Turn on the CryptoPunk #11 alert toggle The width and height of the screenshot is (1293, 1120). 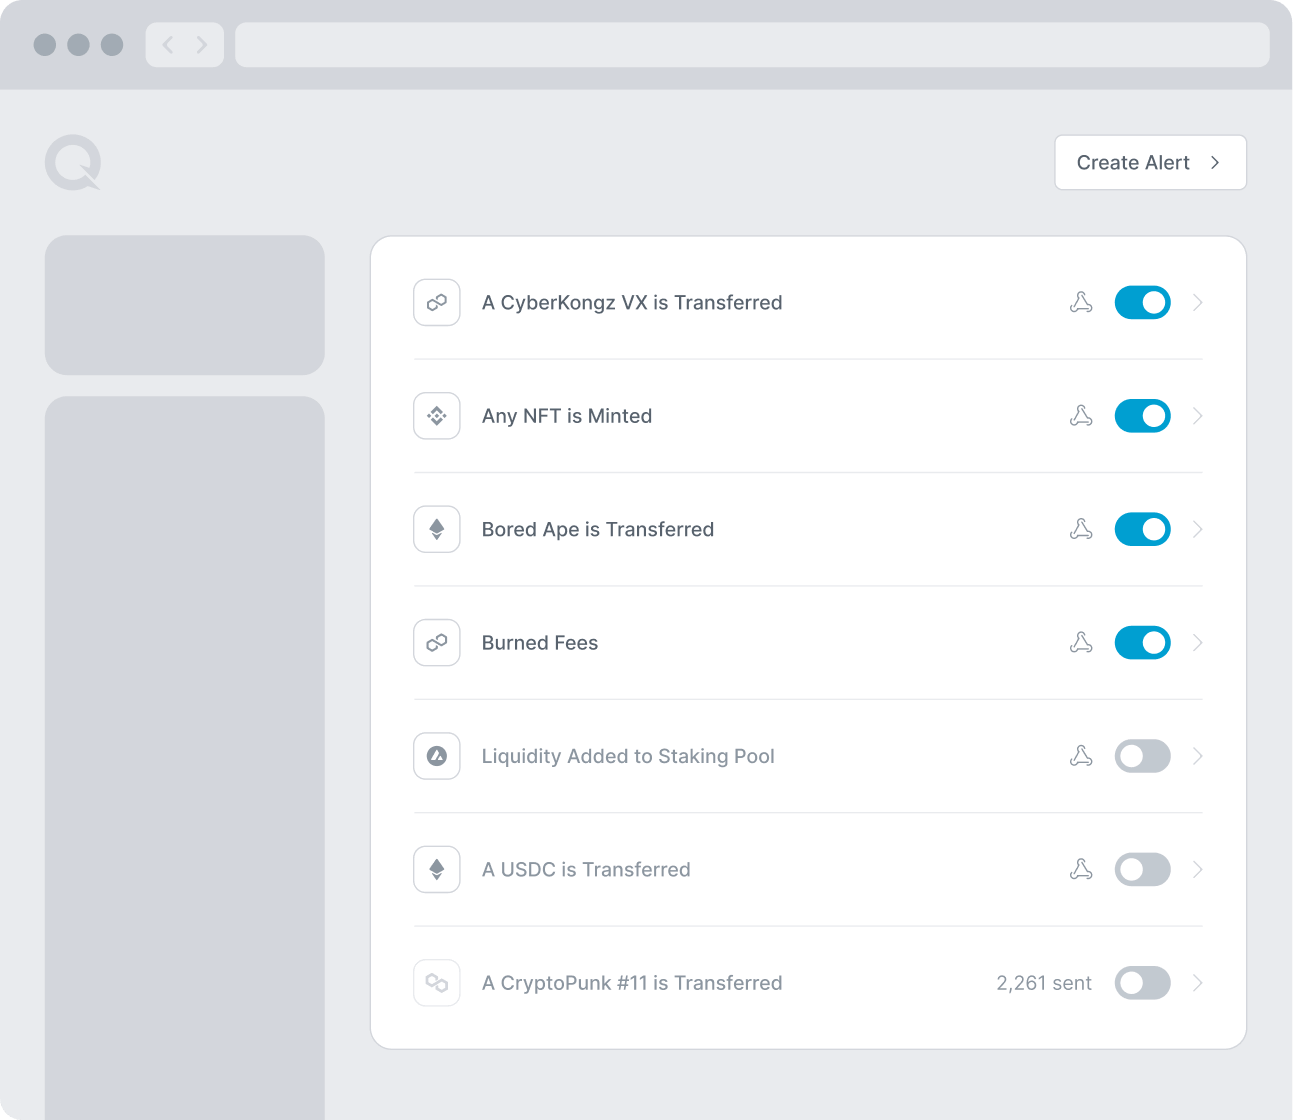tap(1142, 983)
